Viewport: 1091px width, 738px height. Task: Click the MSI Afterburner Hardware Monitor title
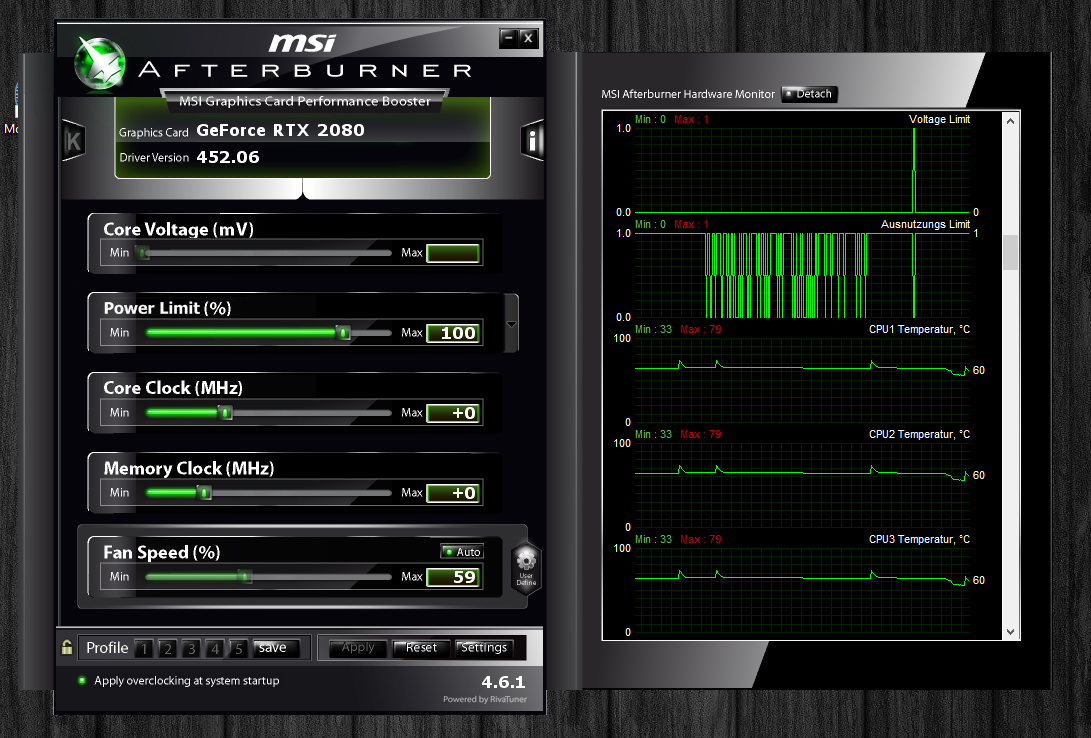click(688, 94)
